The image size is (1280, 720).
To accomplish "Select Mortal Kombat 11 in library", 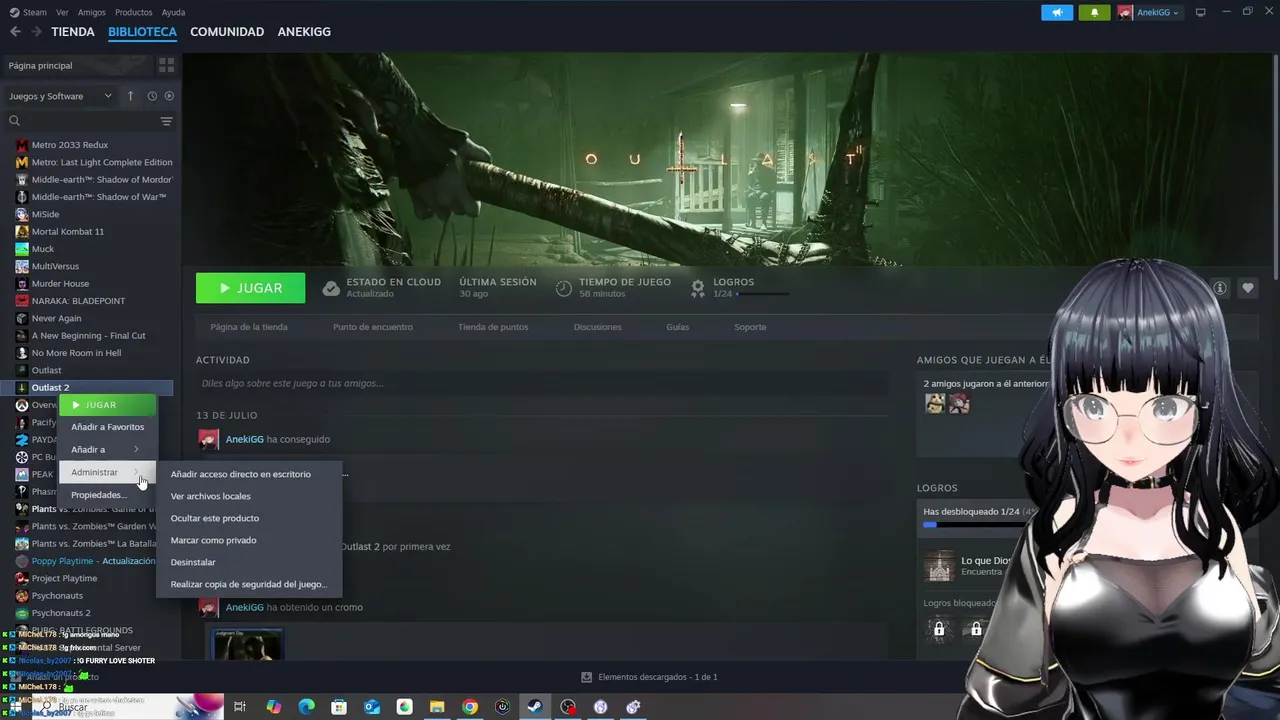I will pyautogui.click(x=68, y=231).
